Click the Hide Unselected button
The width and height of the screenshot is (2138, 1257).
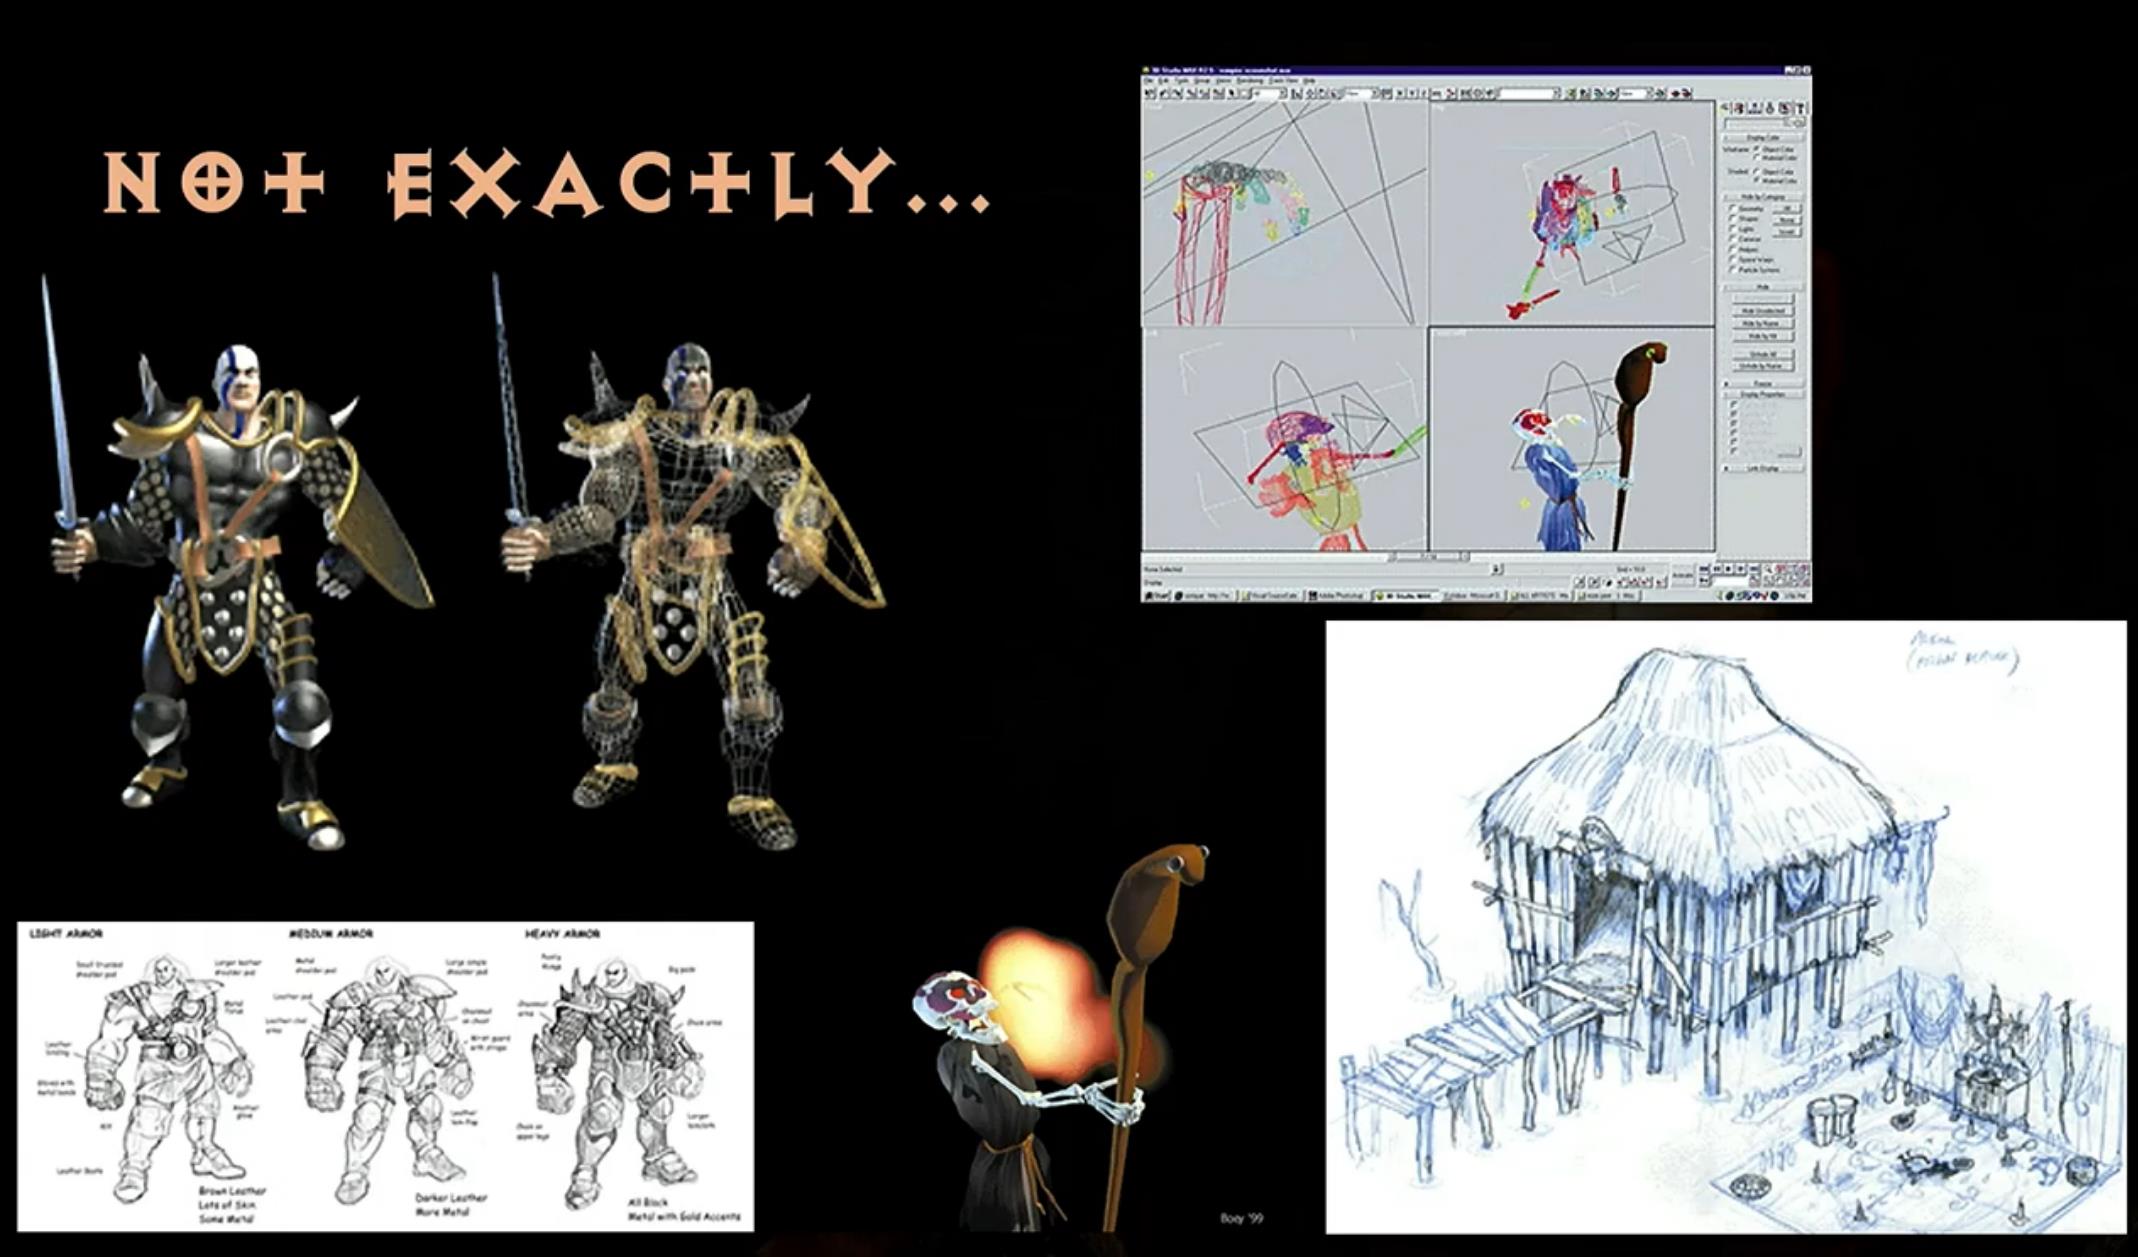[x=1763, y=311]
